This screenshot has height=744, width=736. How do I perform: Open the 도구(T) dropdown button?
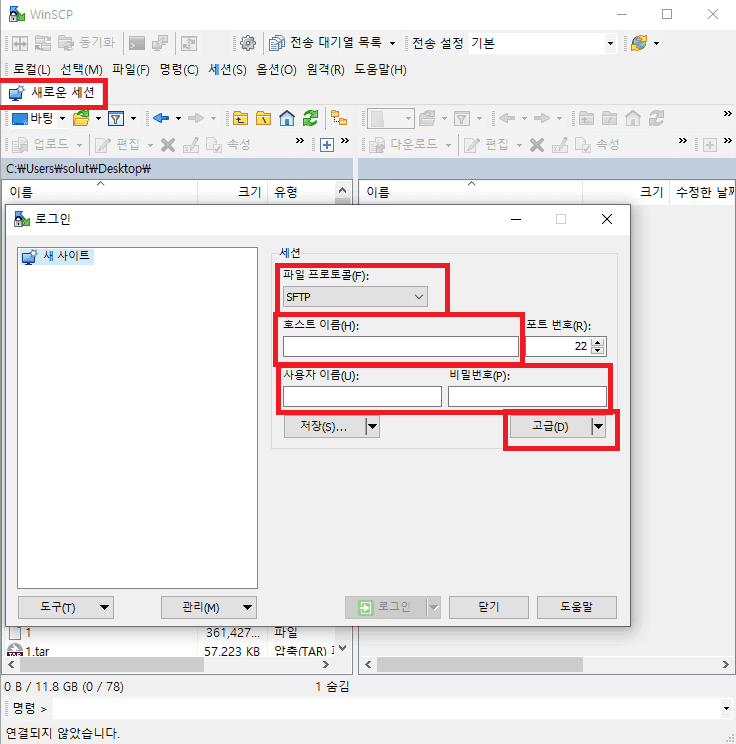point(66,607)
